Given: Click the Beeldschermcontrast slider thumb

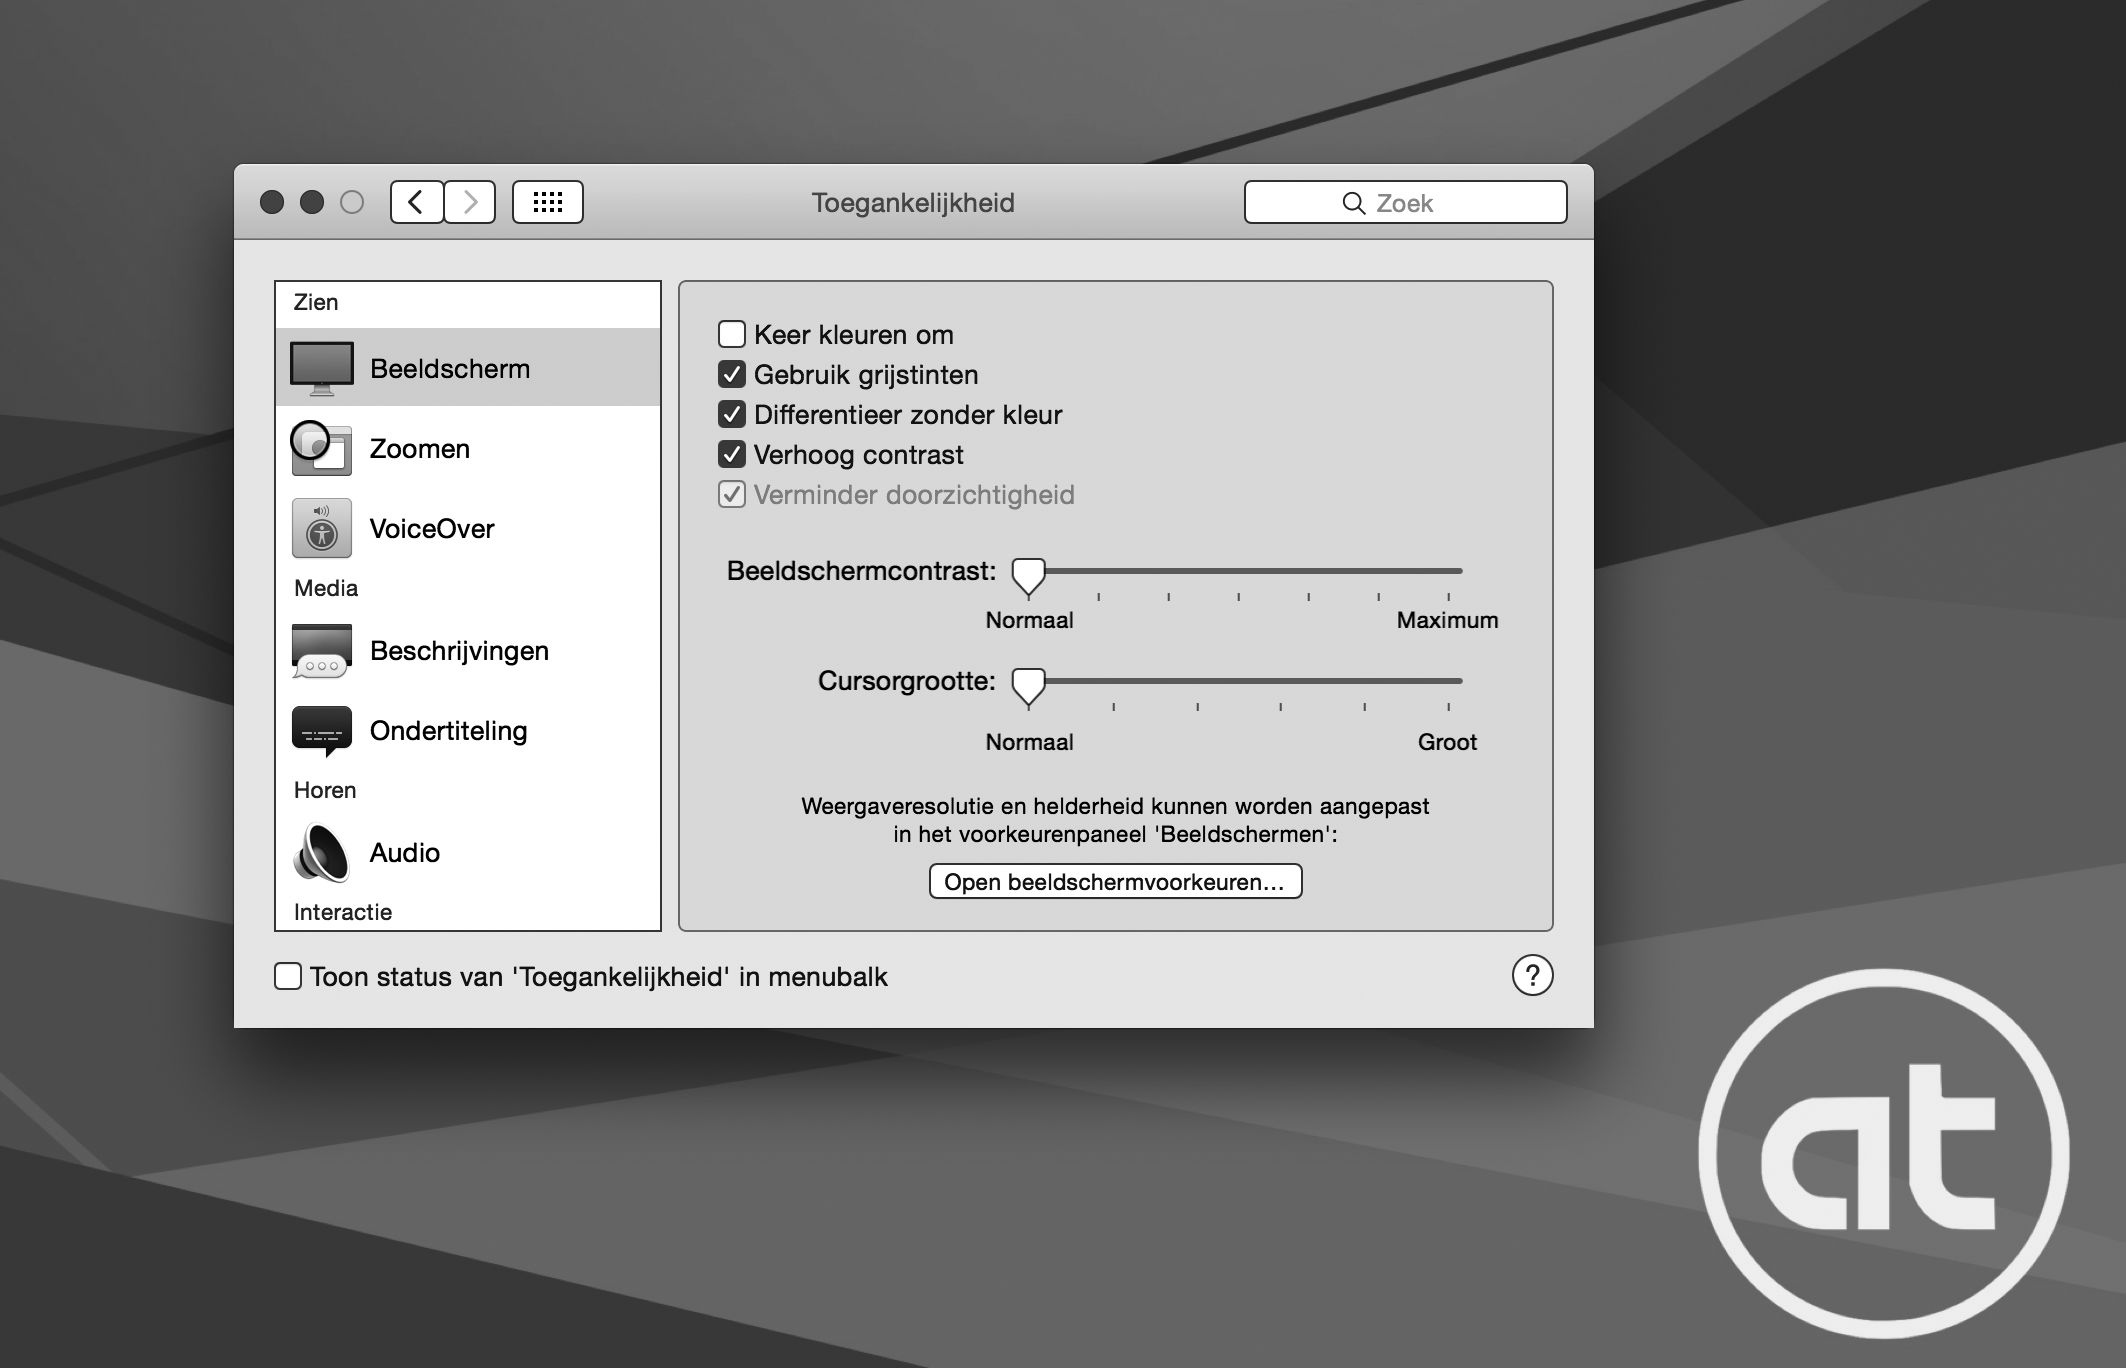Looking at the screenshot, I should point(1028,575).
